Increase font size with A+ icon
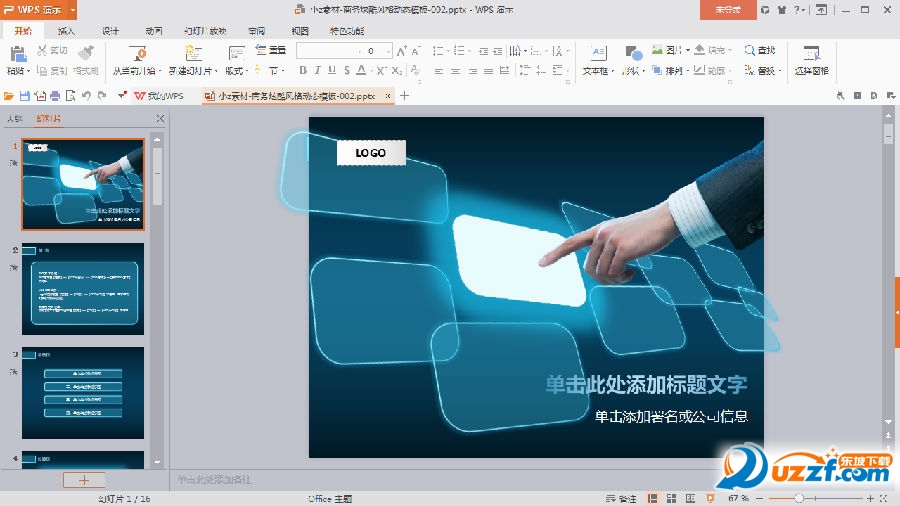 coord(402,51)
